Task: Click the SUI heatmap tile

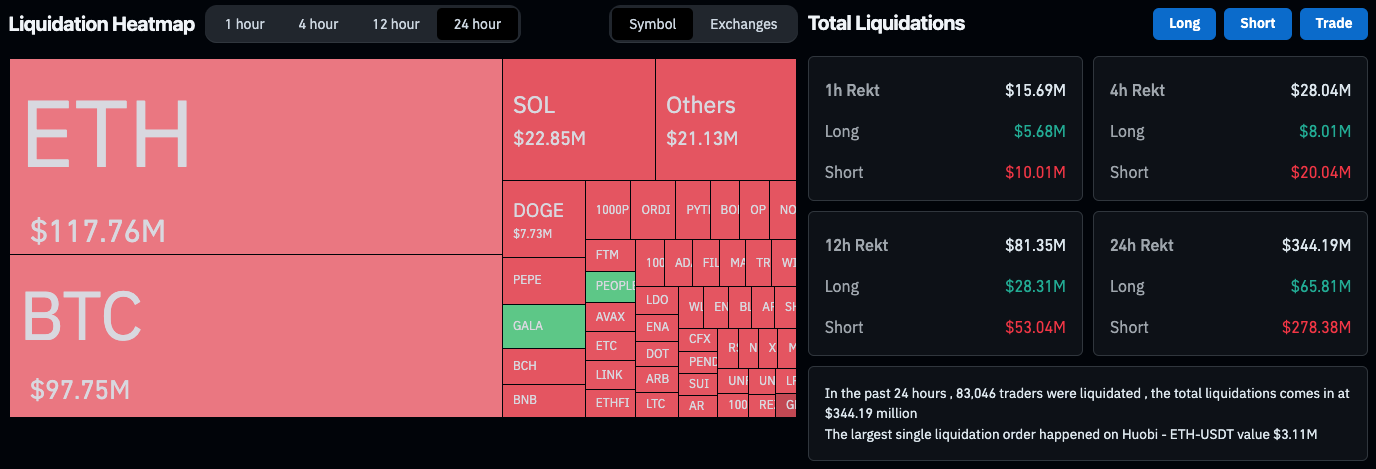Action: pyautogui.click(x=699, y=384)
